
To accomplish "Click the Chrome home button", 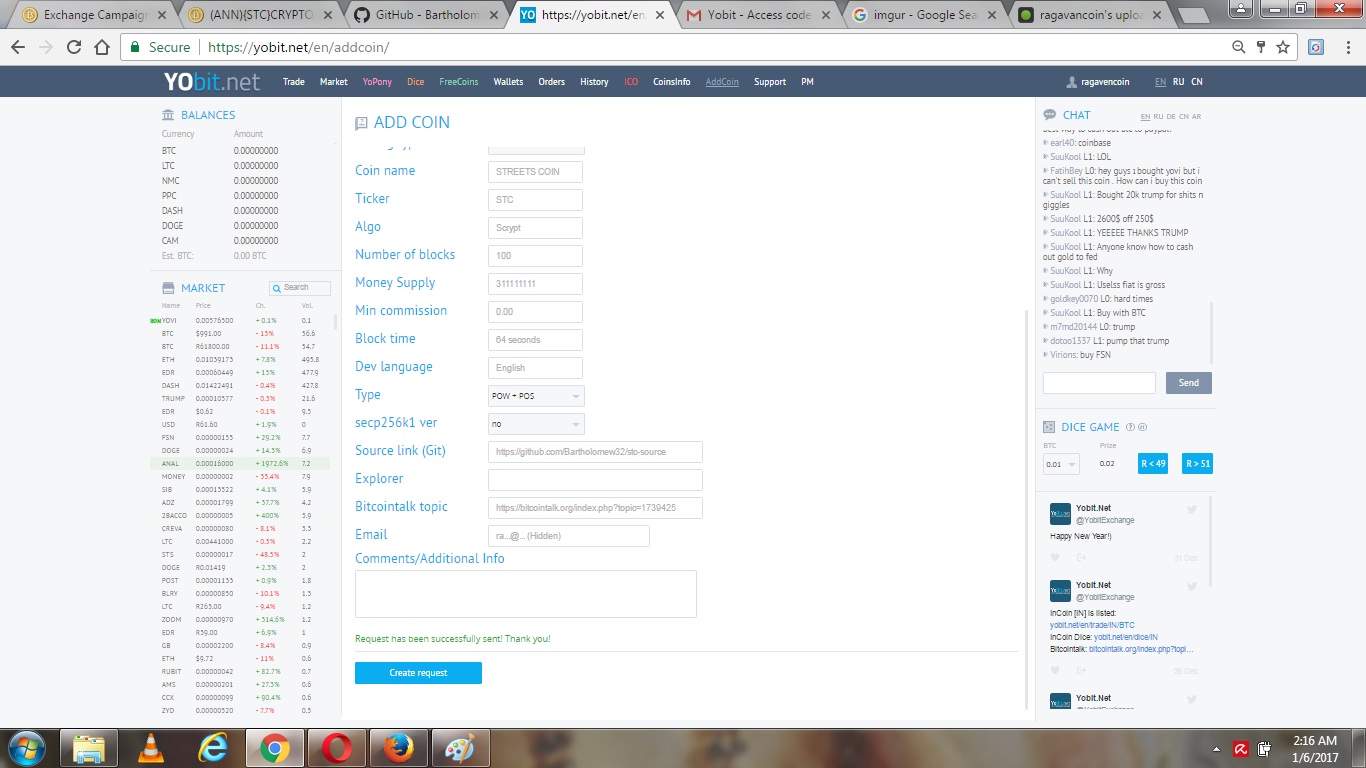I will 101,47.
